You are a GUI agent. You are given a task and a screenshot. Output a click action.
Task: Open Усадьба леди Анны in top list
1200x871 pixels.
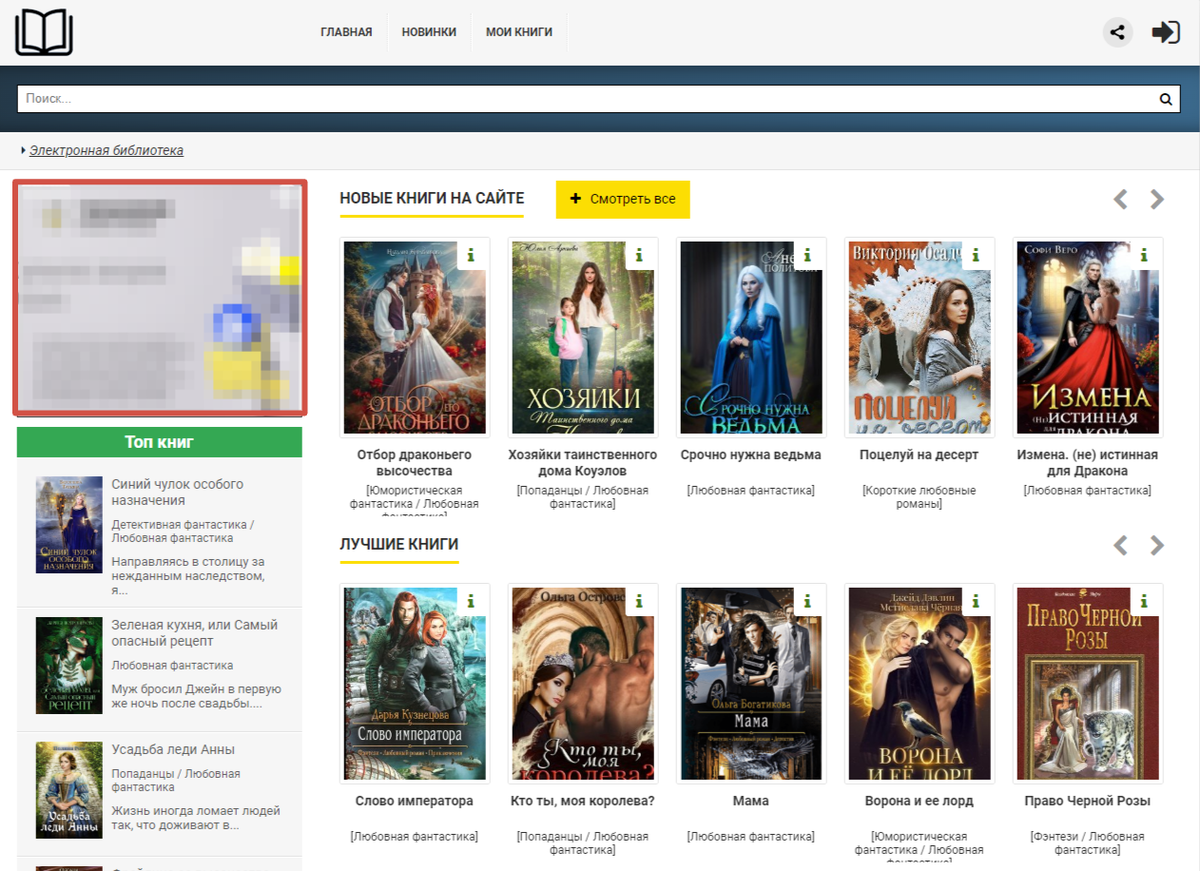[173, 750]
